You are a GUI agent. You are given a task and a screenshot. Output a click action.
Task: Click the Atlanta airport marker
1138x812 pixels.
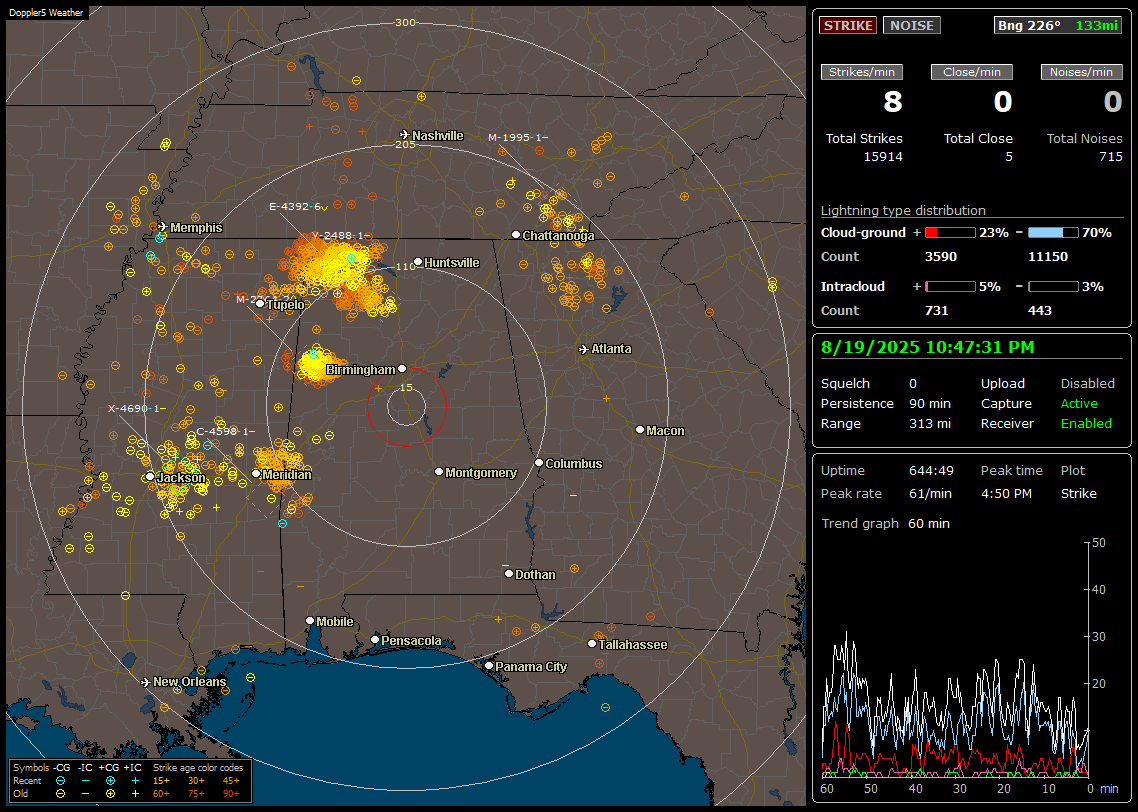pos(584,349)
